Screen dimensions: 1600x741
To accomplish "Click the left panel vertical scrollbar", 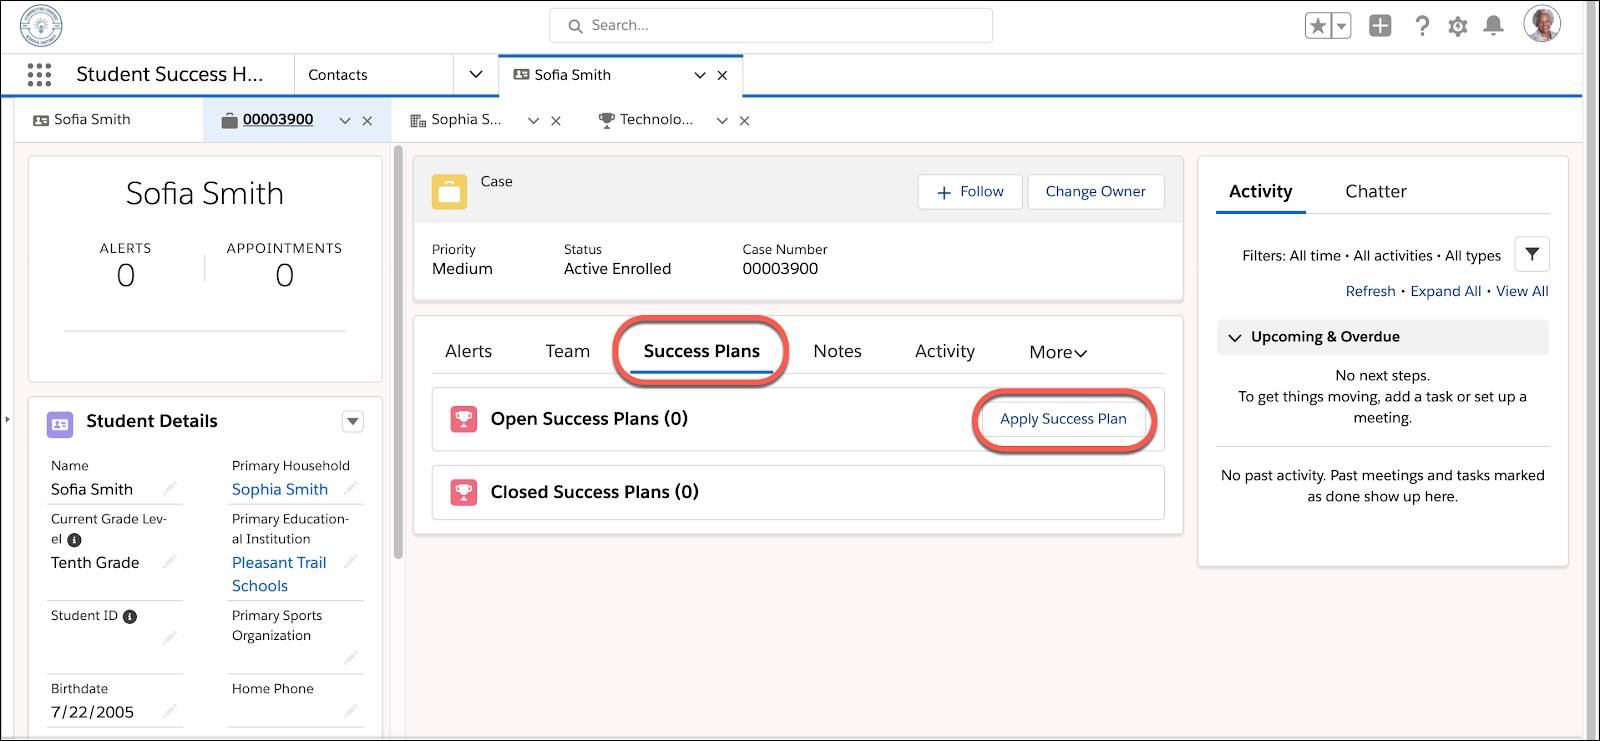I will 399,352.
